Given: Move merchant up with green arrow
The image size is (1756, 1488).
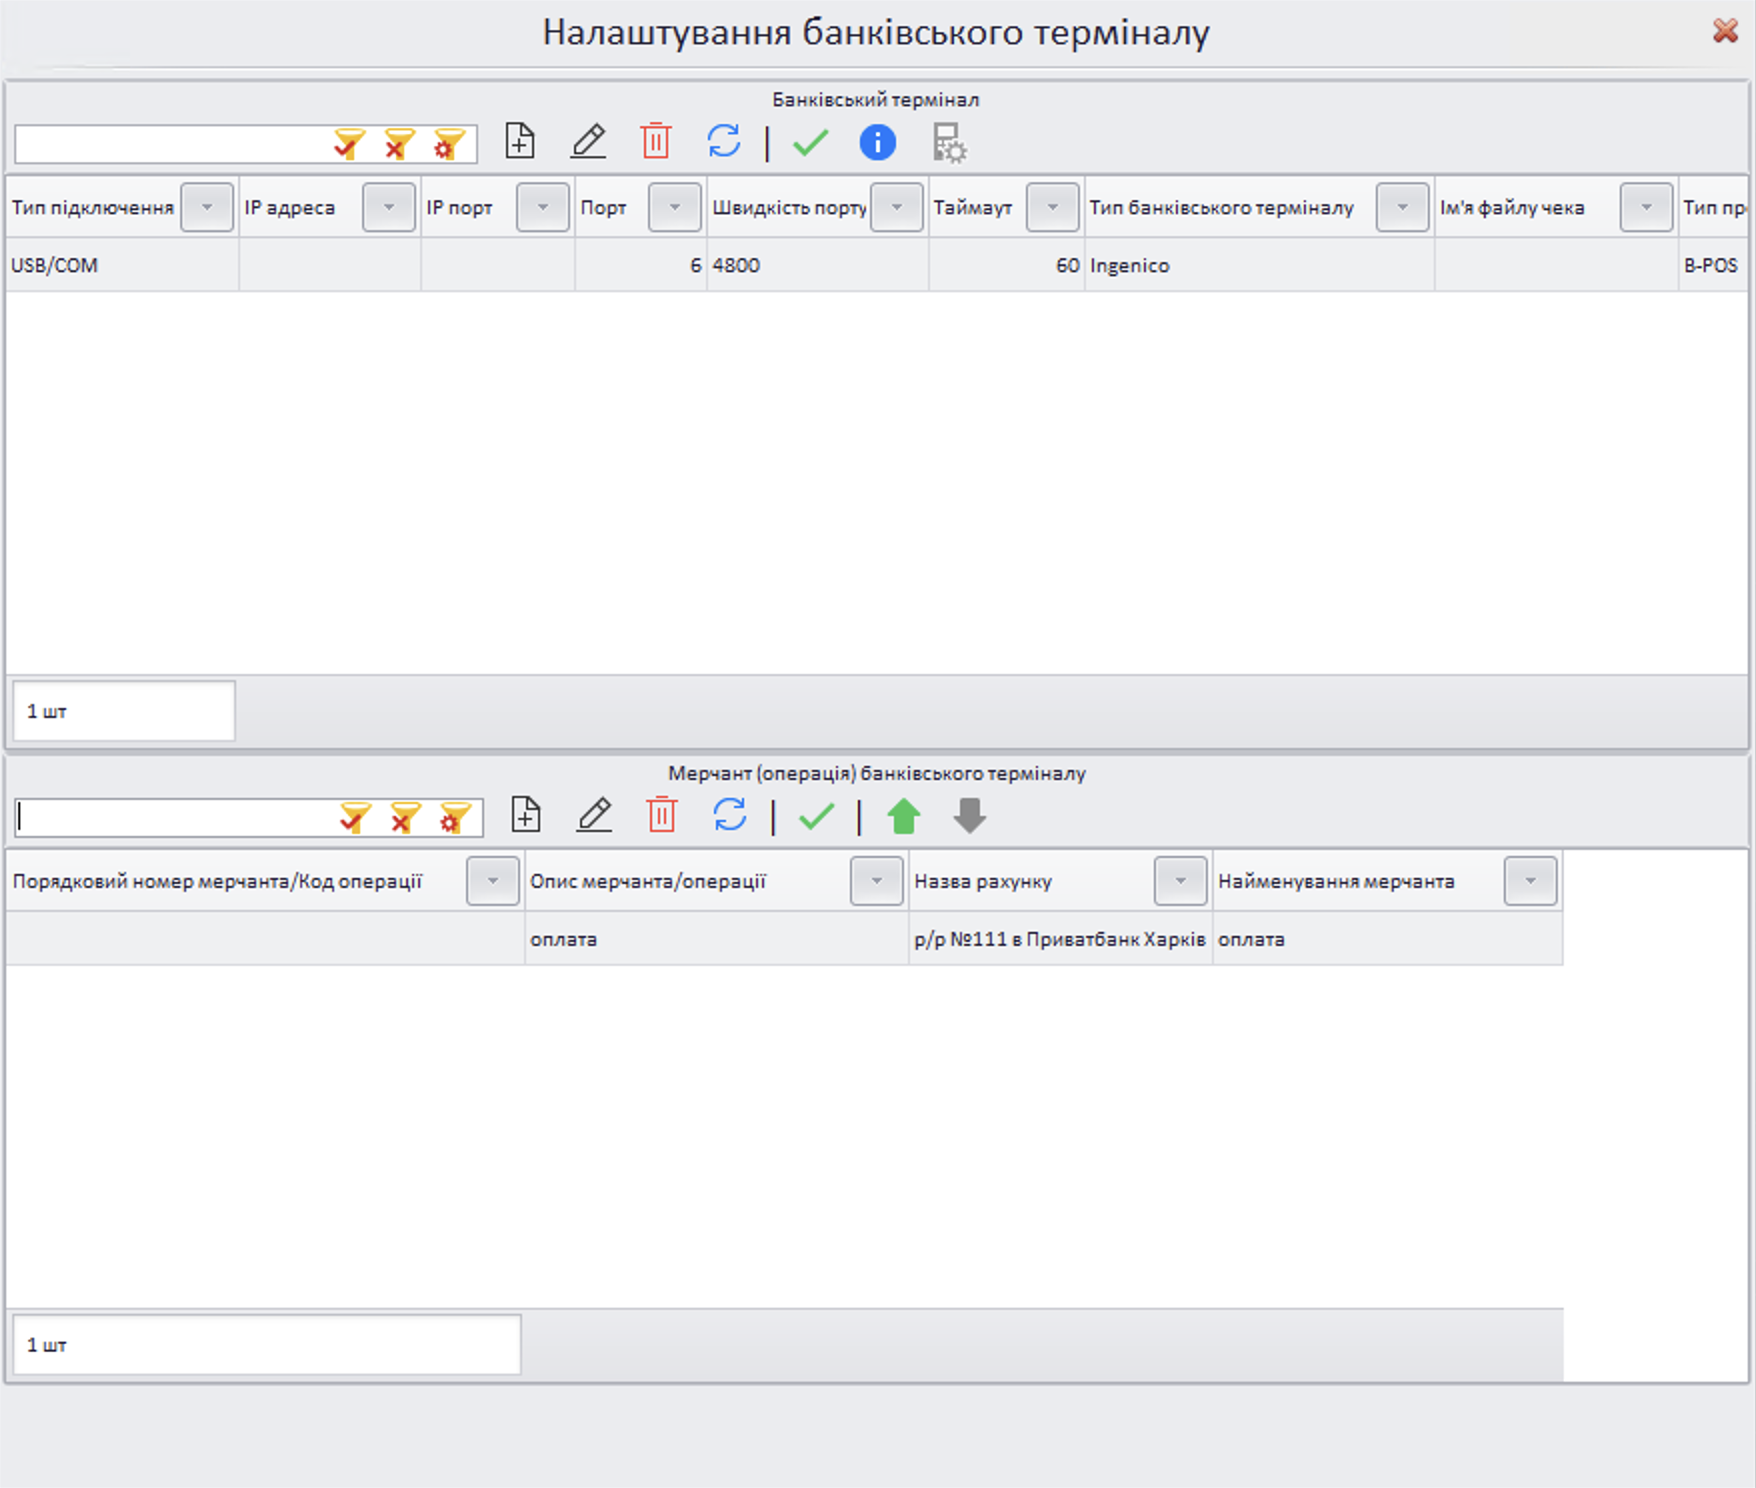Looking at the screenshot, I should pos(904,816).
